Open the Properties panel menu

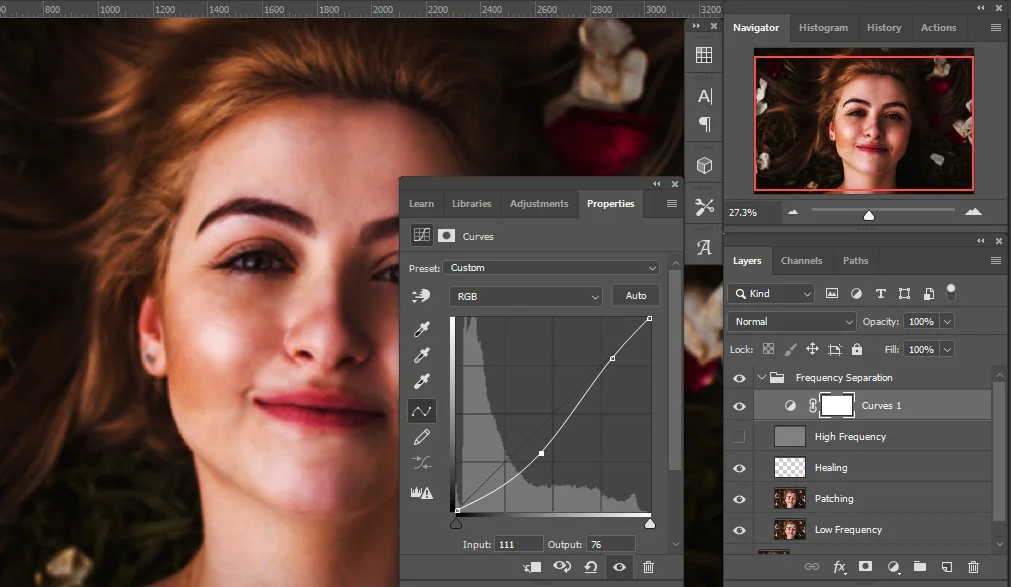click(x=672, y=204)
